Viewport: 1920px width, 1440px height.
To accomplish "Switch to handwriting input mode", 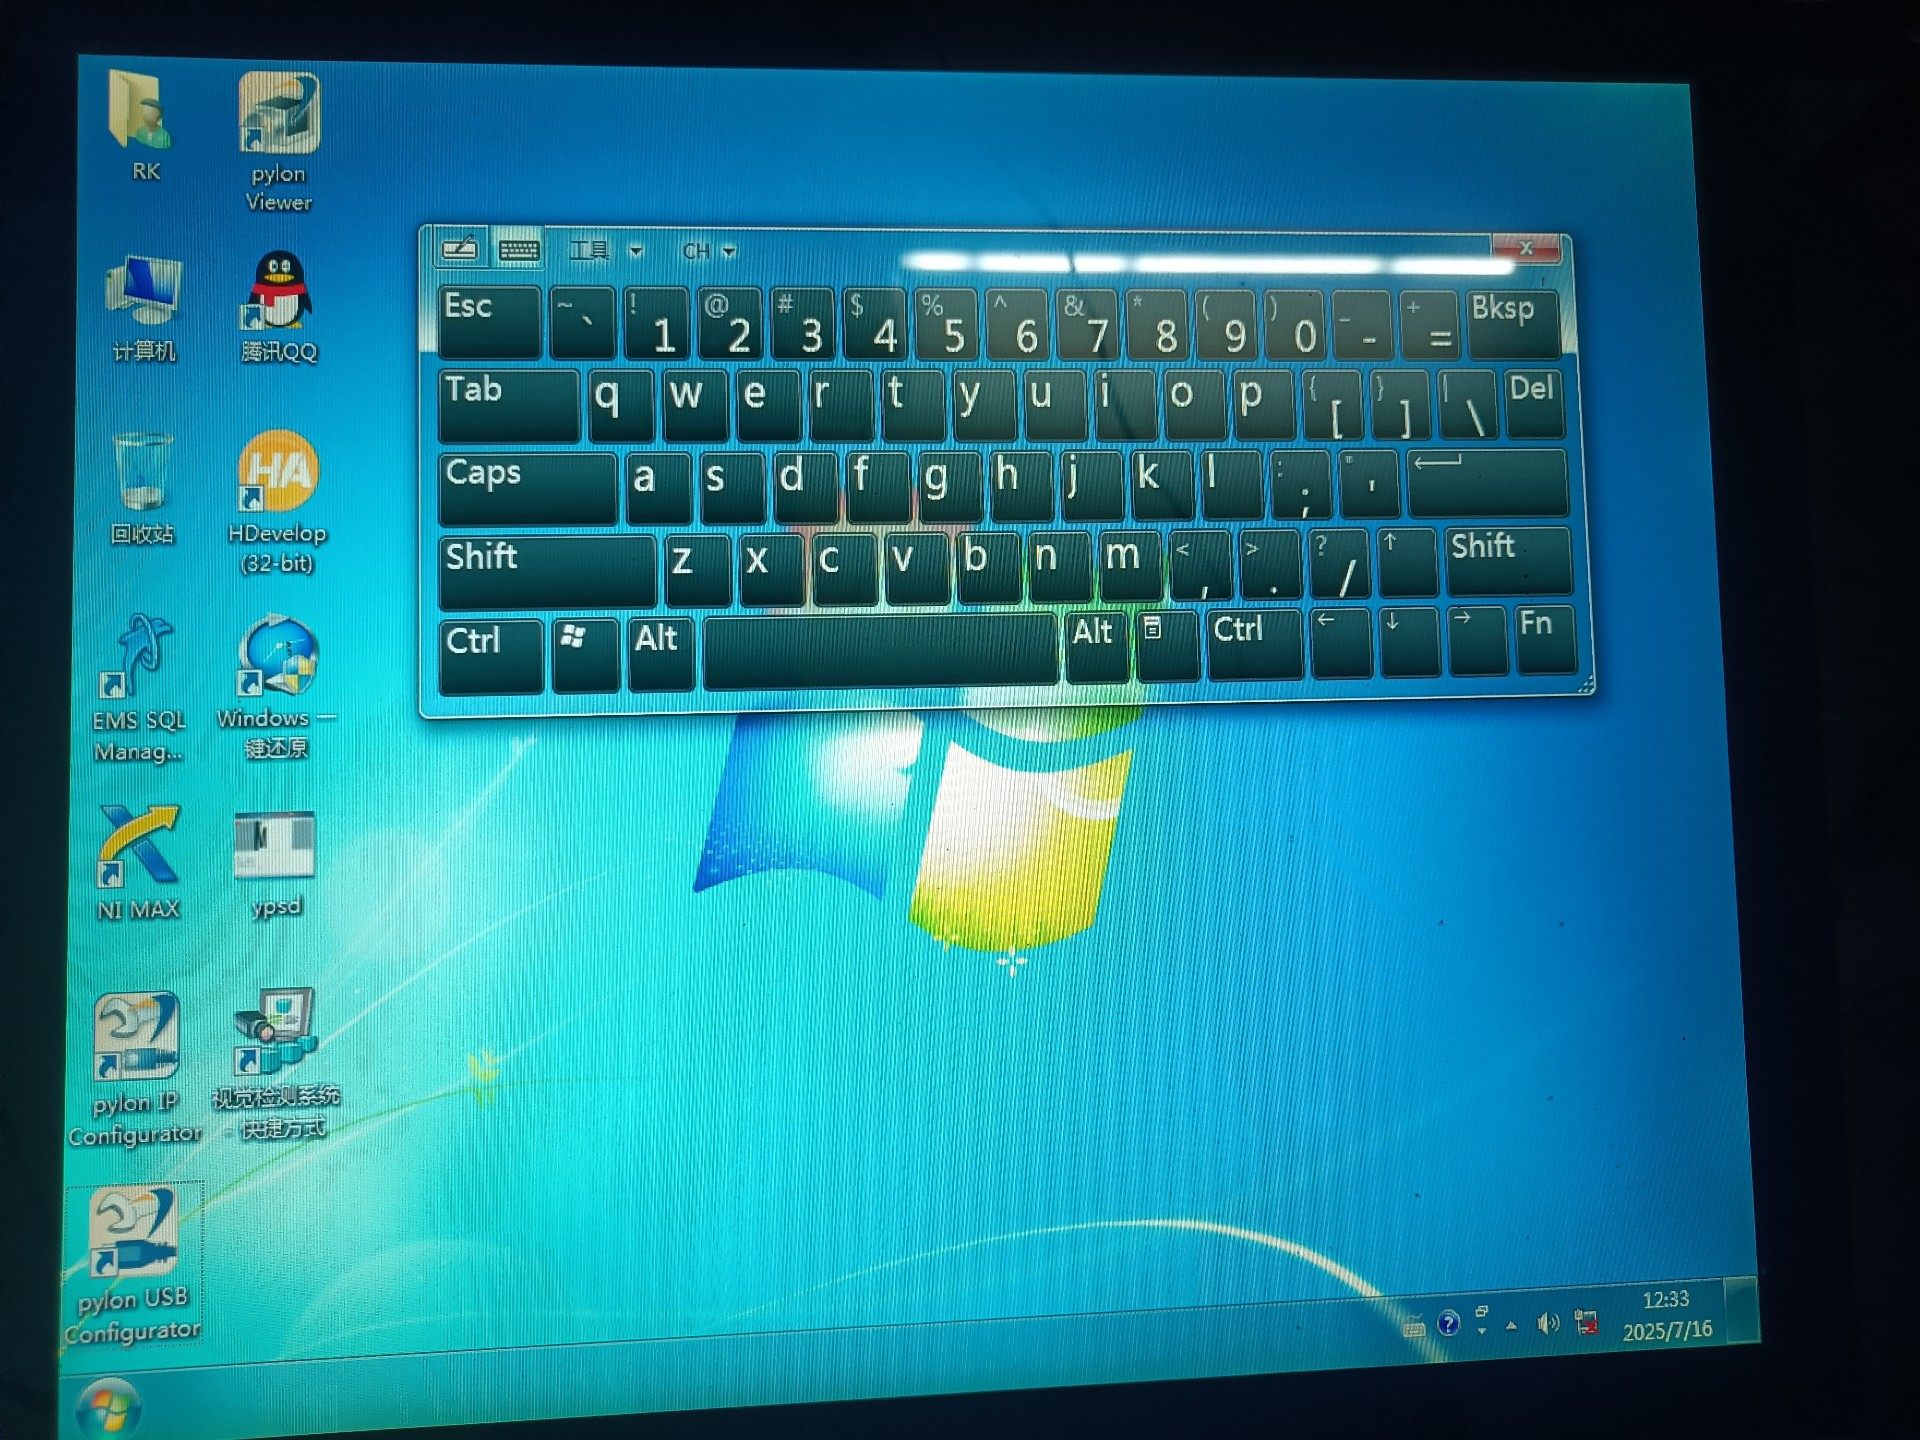I will (460, 249).
